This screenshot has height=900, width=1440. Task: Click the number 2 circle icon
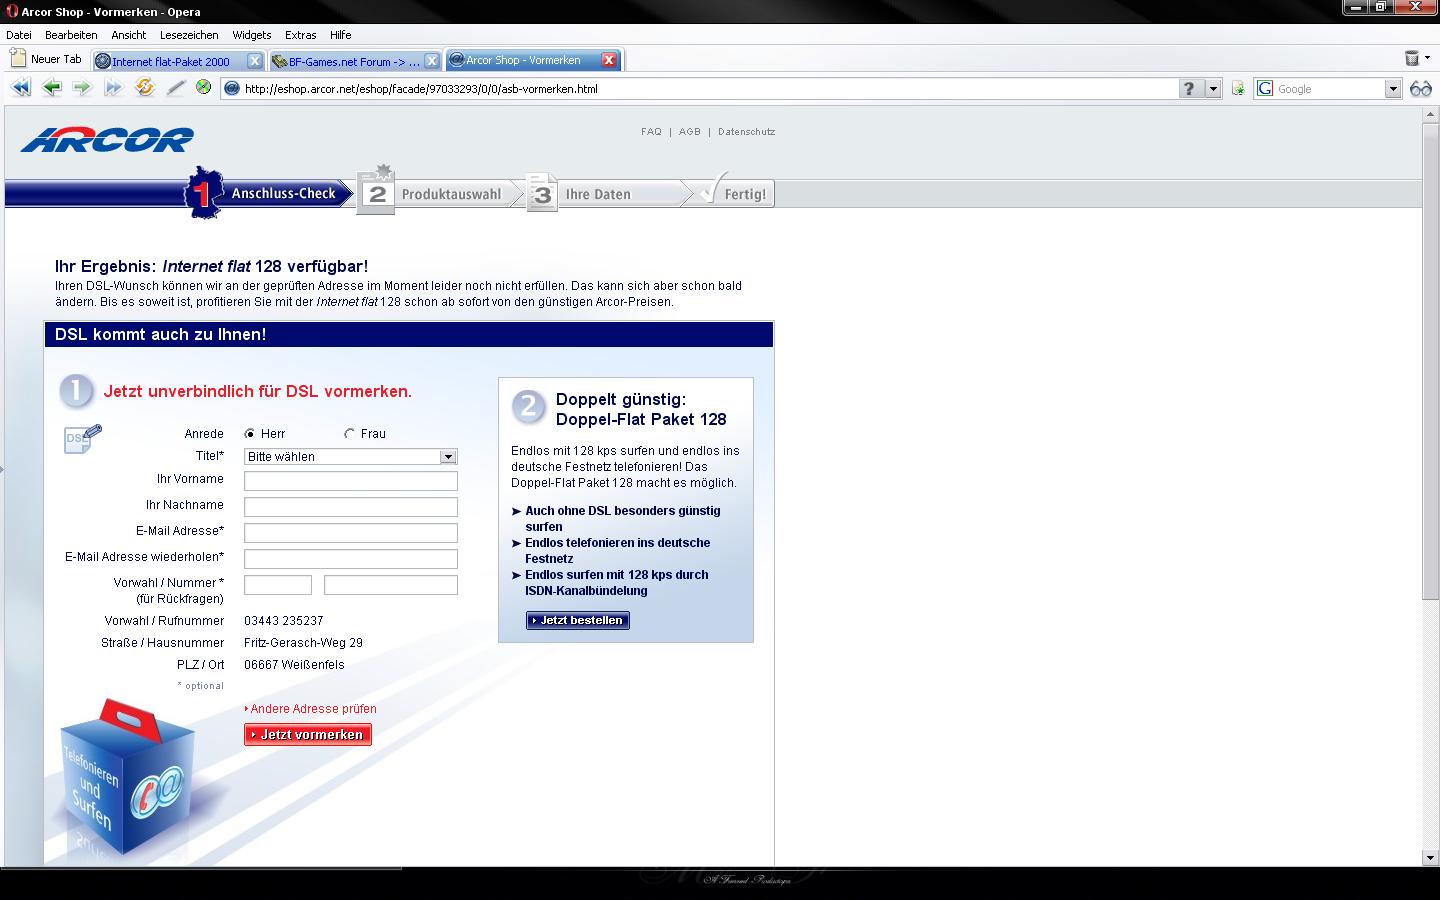click(x=528, y=407)
